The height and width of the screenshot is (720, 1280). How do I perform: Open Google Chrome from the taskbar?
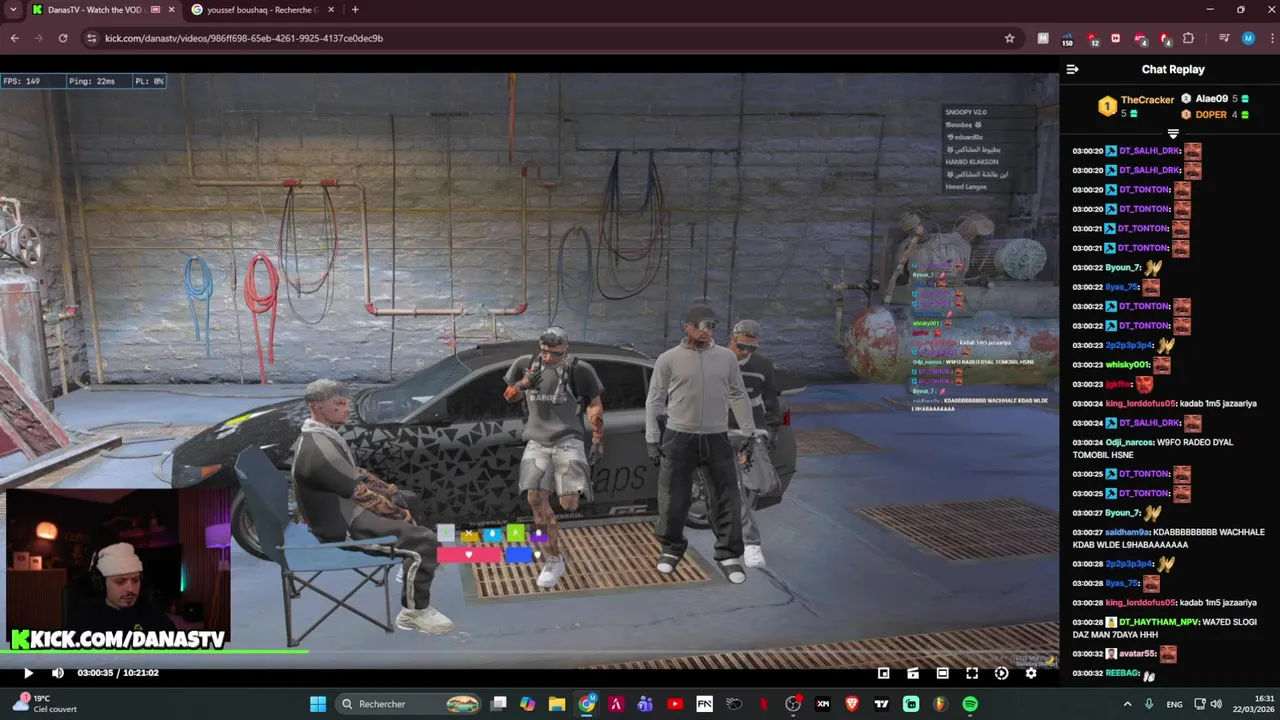[587, 704]
